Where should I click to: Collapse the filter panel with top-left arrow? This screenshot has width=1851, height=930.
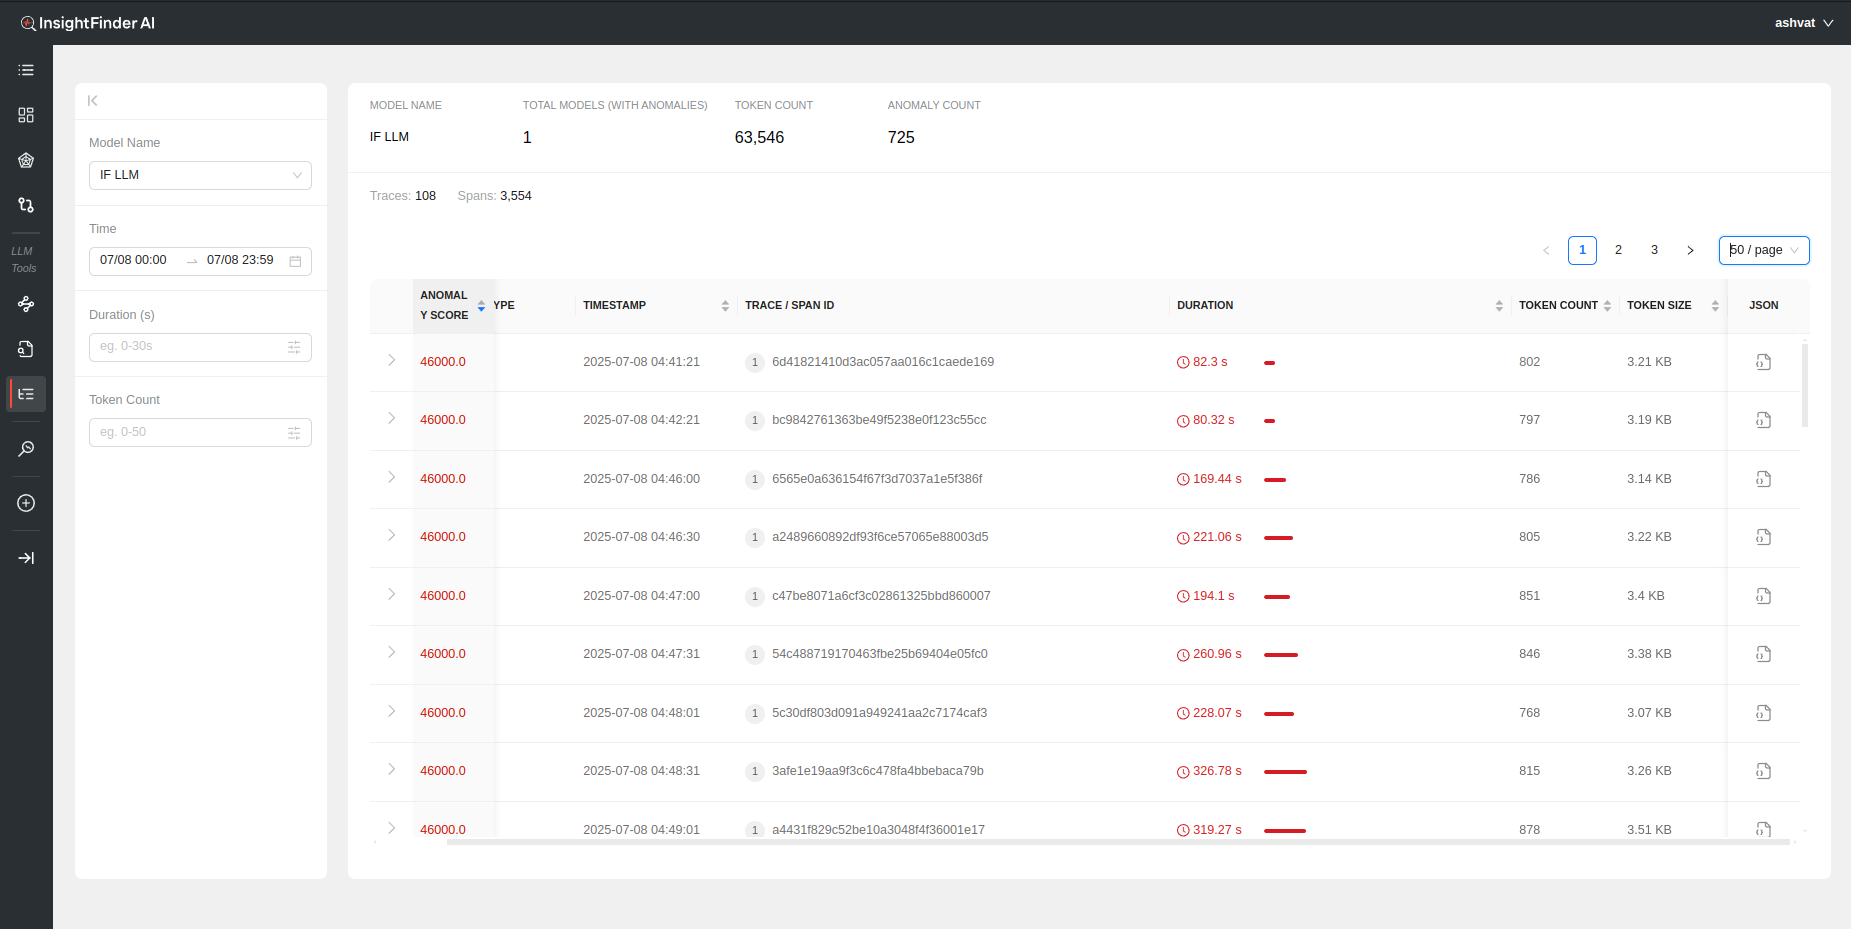pyautogui.click(x=93, y=101)
